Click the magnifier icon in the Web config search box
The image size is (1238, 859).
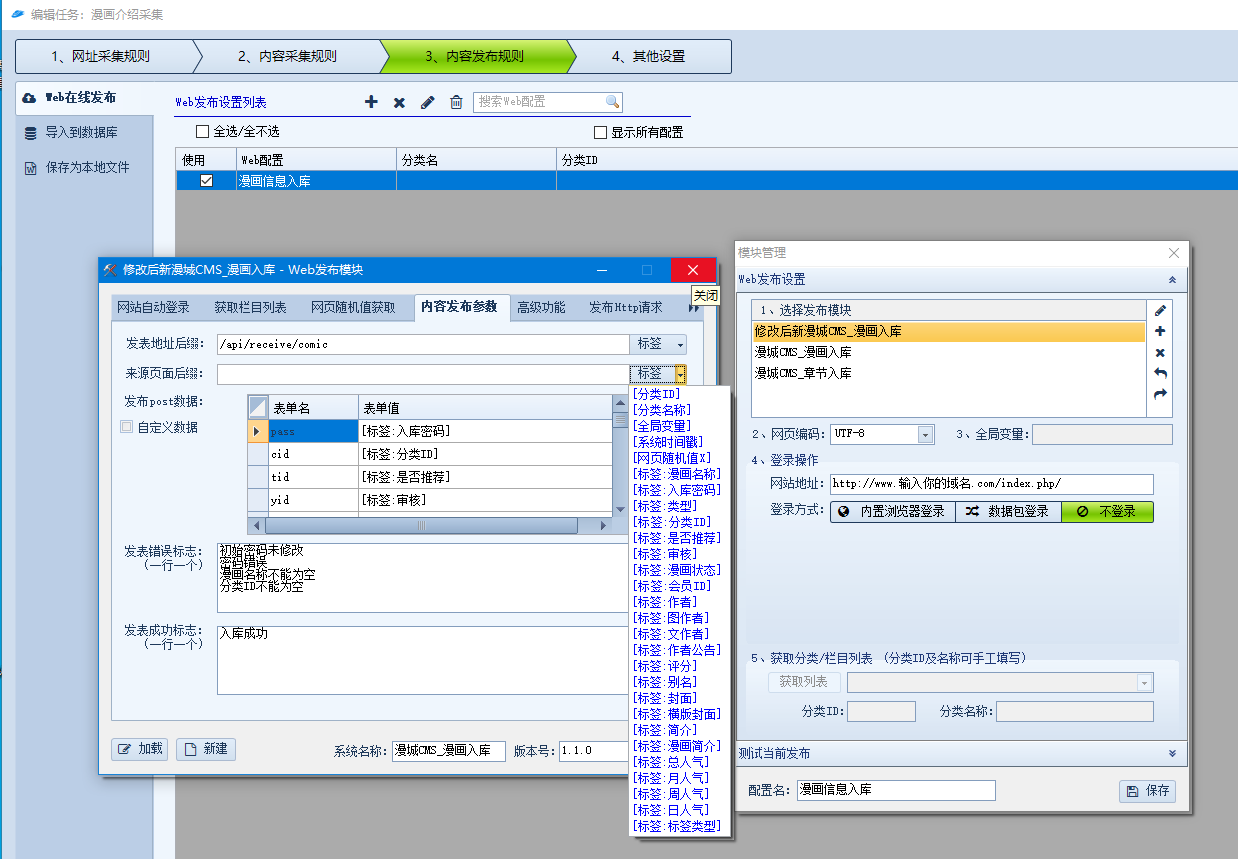pyautogui.click(x=612, y=102)
